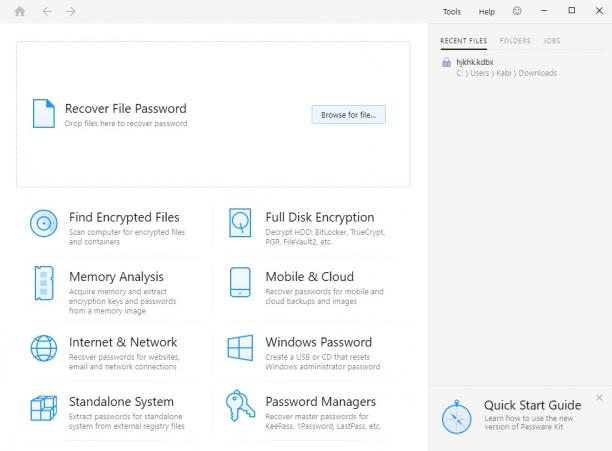Open the smiley feedback icon
The width and height of the screenshot is (612, 451).
click(x=517, y=11)
